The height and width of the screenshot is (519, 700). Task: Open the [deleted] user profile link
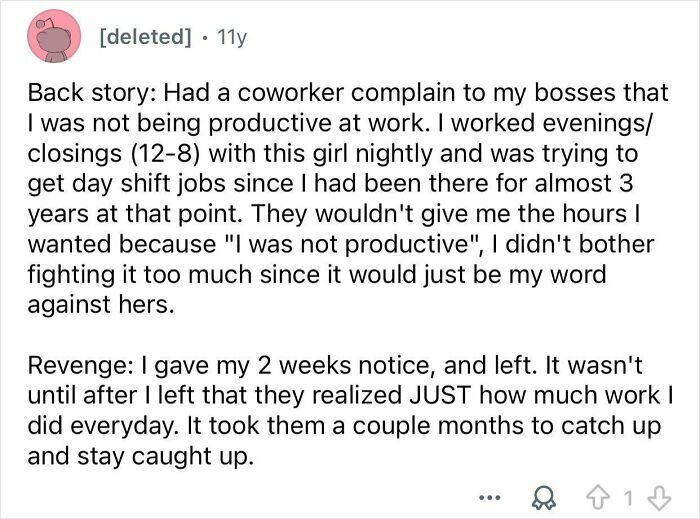tap(144, 37)
